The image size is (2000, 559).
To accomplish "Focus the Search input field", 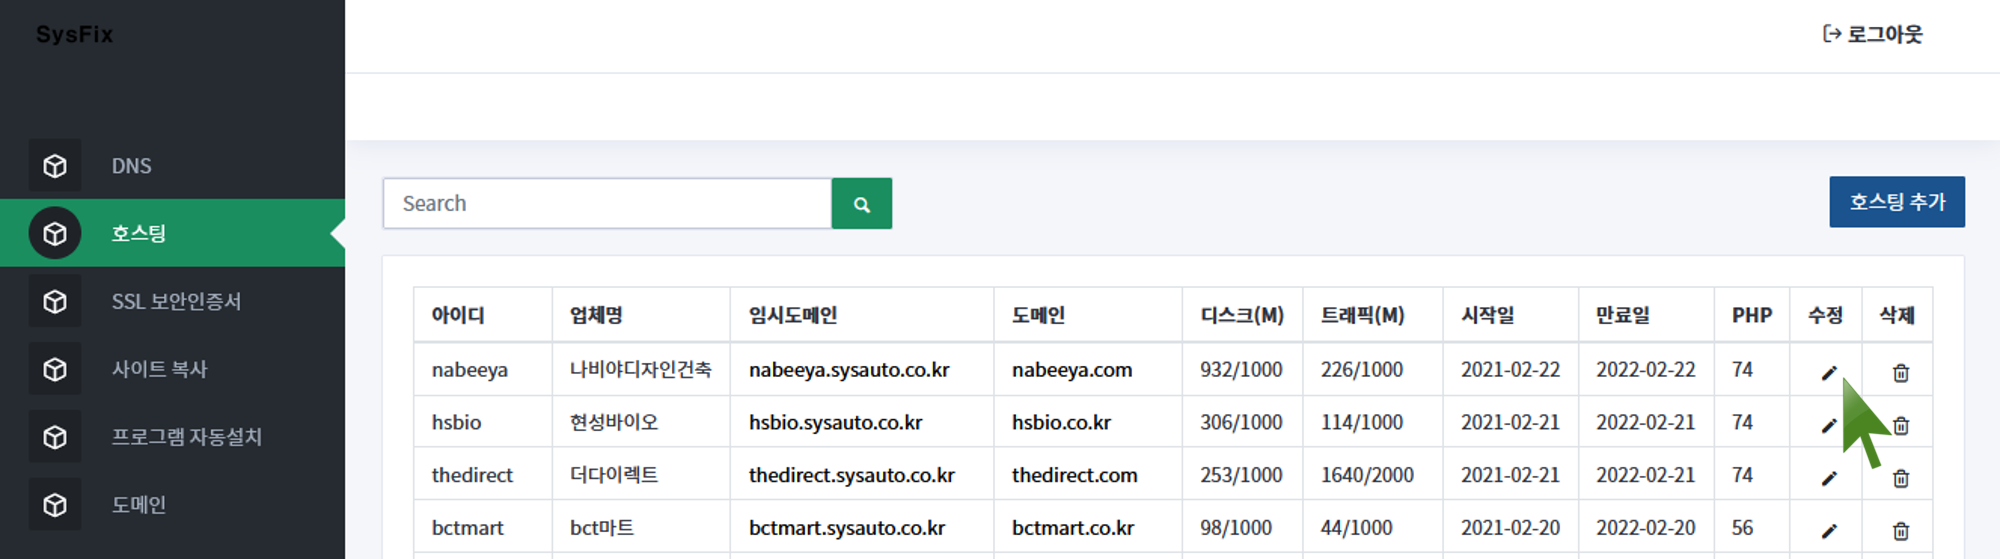I will point(607,204).
